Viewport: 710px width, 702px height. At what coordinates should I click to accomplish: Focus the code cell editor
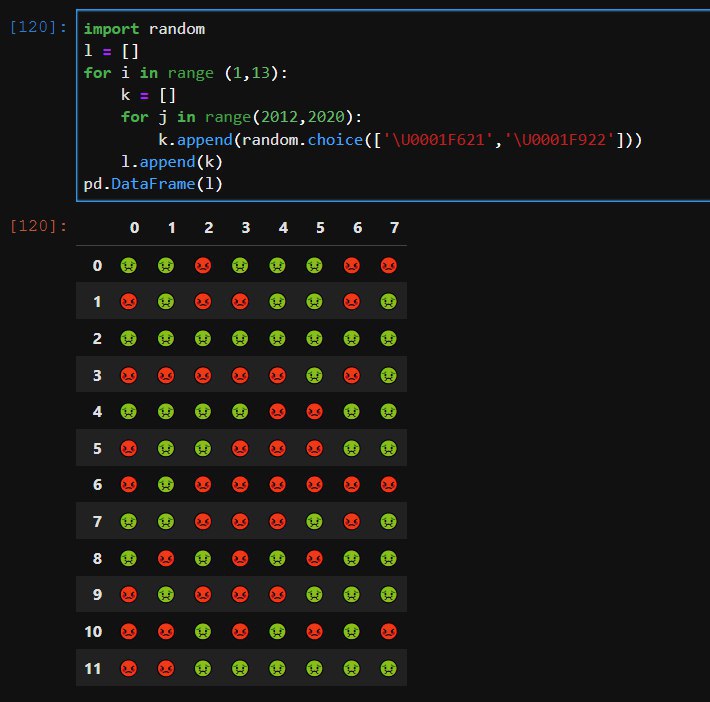click(393, 106)
